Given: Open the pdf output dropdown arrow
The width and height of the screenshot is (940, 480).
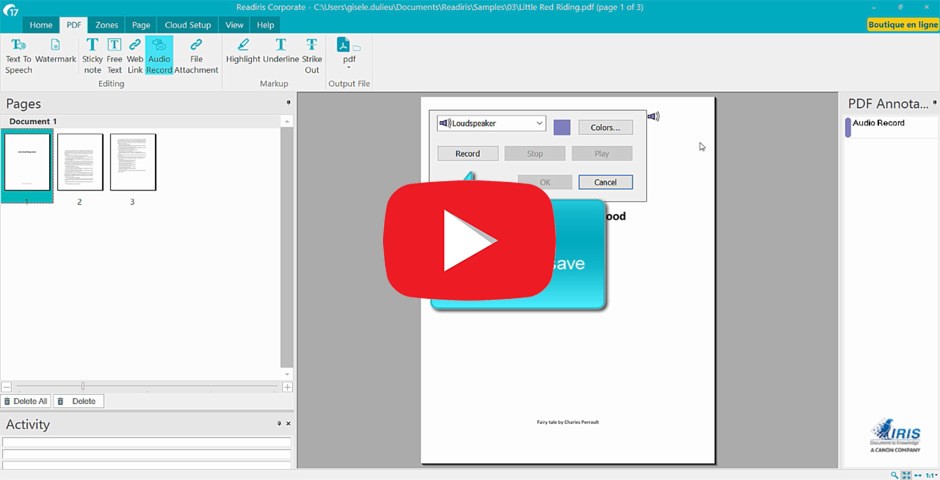Looking at the screenshot, I should coord(349,67).
